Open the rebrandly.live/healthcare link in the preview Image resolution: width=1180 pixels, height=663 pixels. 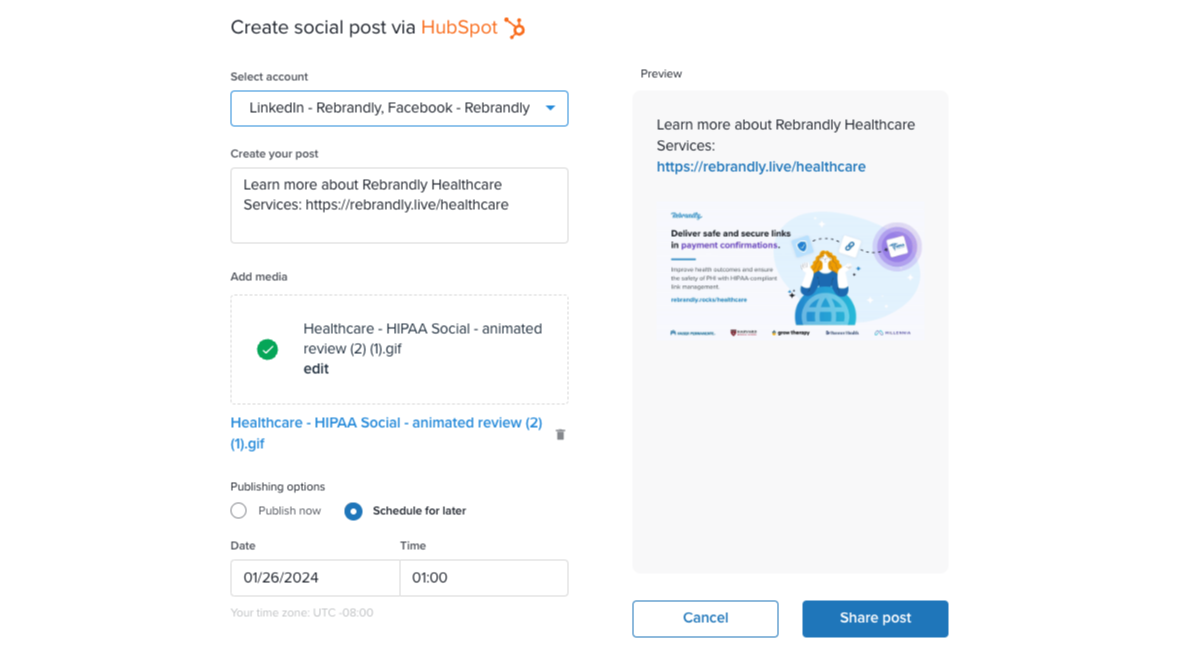(x=761, y=166)
